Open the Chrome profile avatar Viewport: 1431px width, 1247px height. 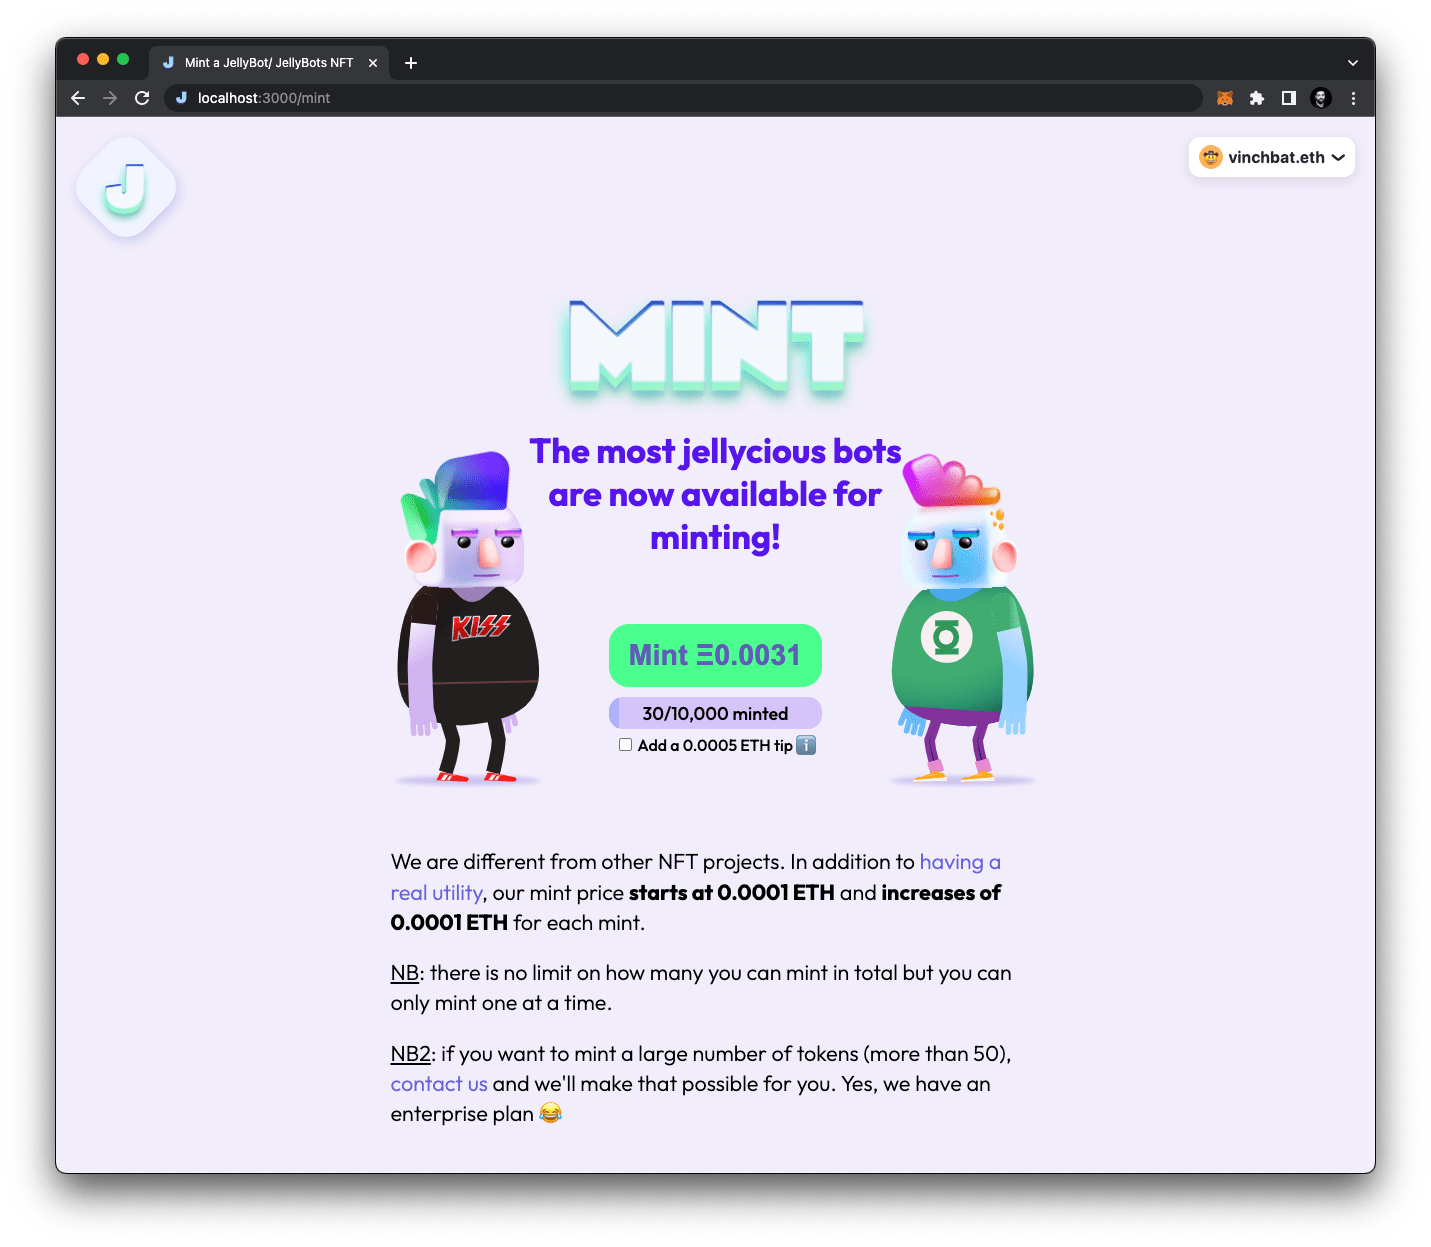(1321, 98)
